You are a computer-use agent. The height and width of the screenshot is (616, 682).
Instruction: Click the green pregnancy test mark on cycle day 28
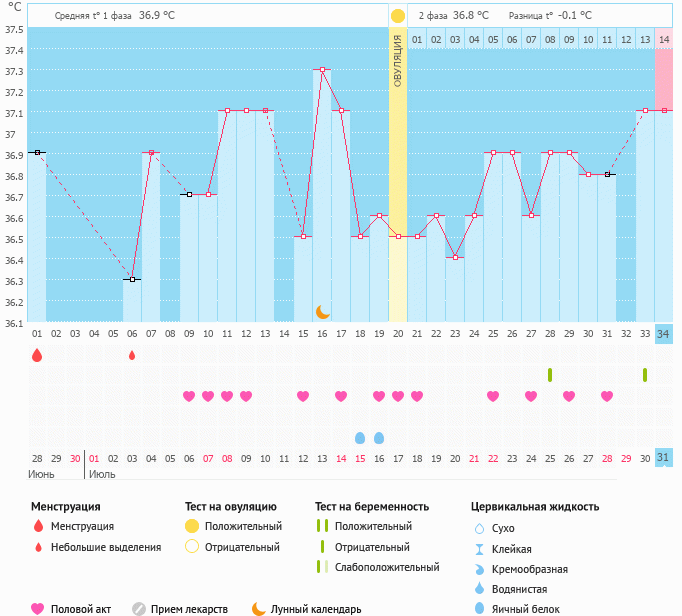pos(550,375)
